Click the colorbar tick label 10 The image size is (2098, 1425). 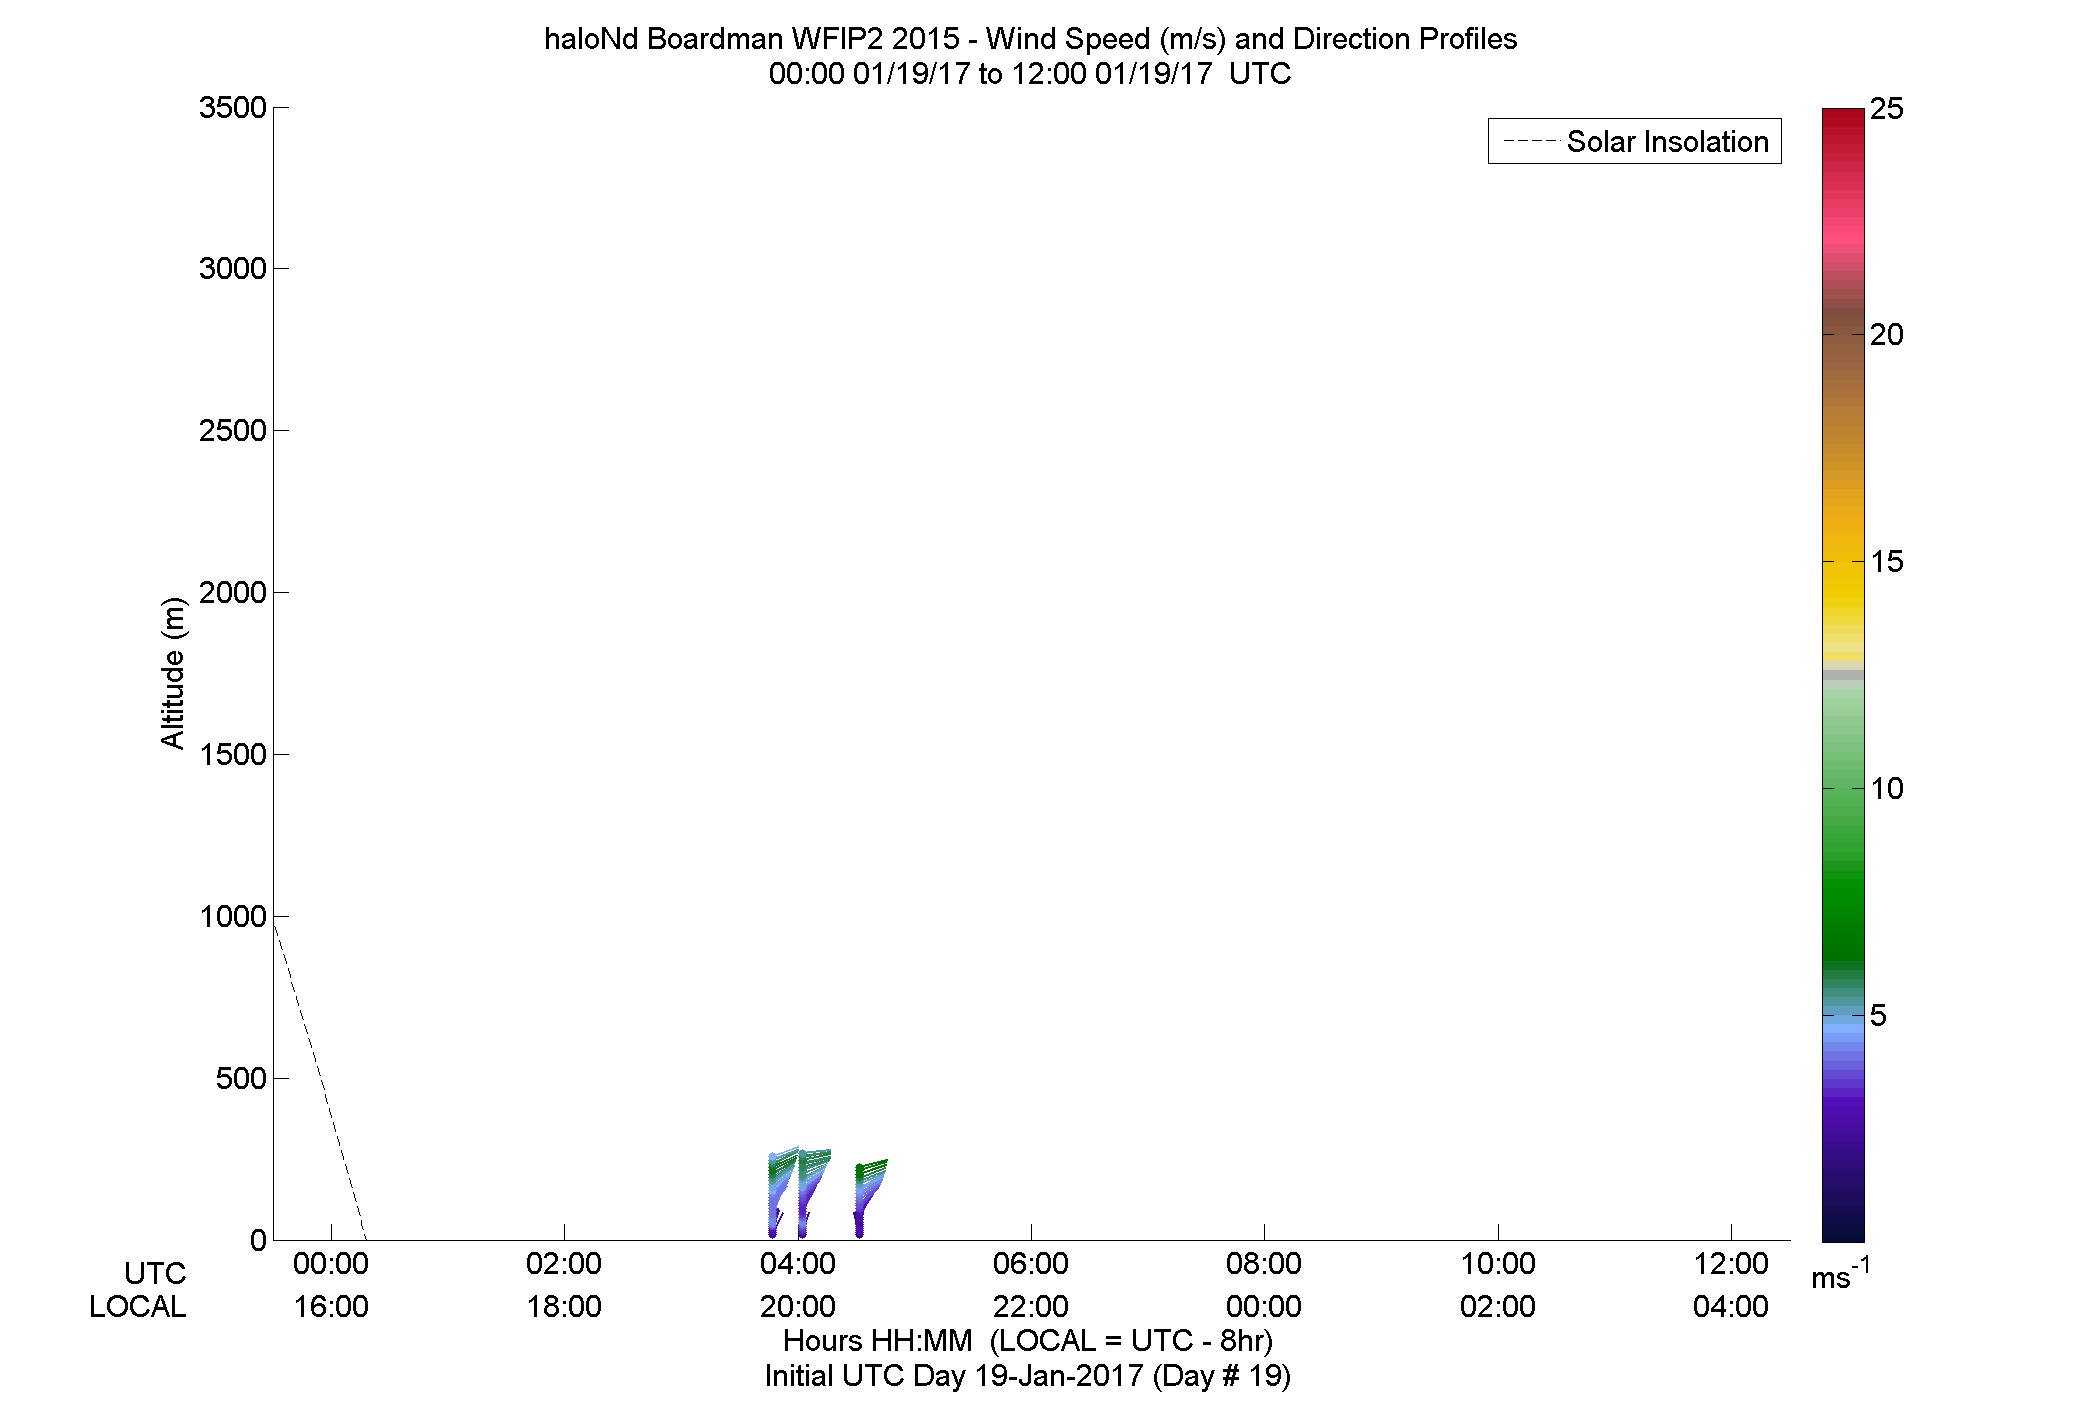click(1887, 789)
